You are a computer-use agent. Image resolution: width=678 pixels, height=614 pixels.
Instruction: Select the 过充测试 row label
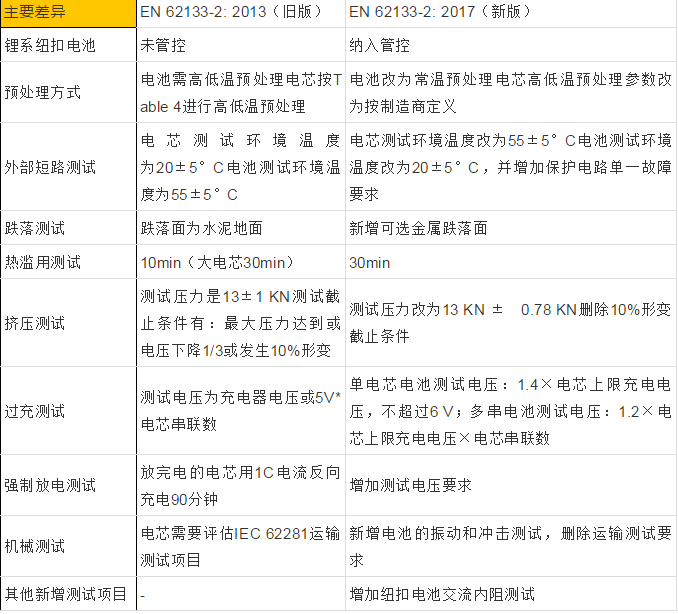[36, 411]
